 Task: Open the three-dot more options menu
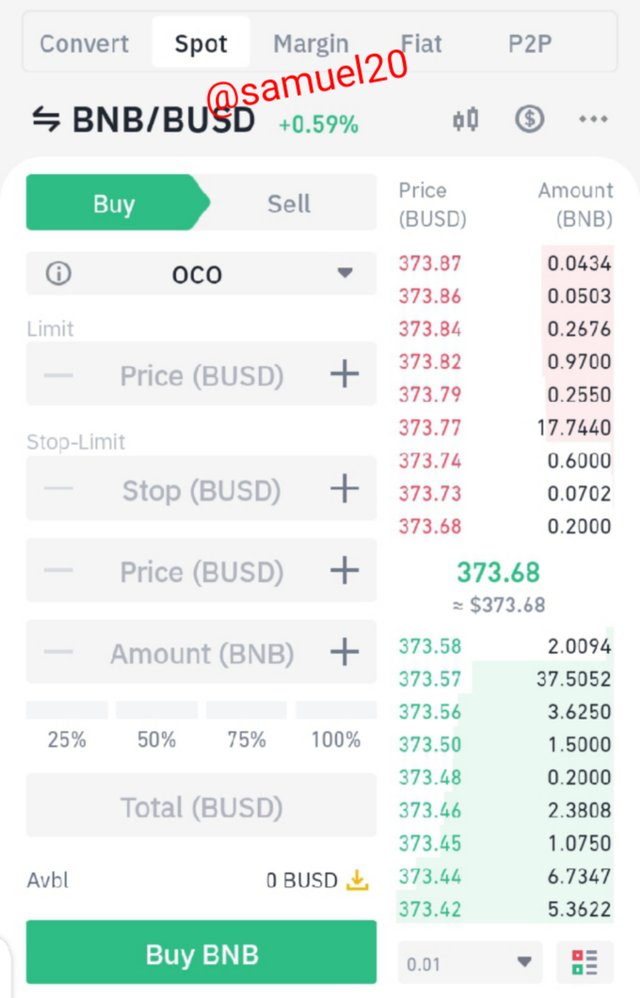[593, 119]
